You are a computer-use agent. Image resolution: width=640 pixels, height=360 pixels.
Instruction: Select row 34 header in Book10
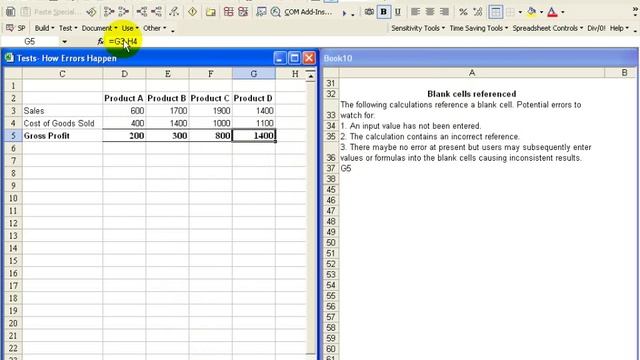(331, 126)
